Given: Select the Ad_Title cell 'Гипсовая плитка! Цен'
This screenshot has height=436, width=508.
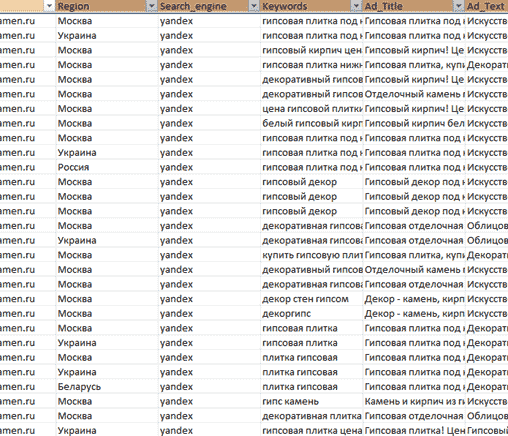Looking at the screenshot, I should tap(414, 431).
